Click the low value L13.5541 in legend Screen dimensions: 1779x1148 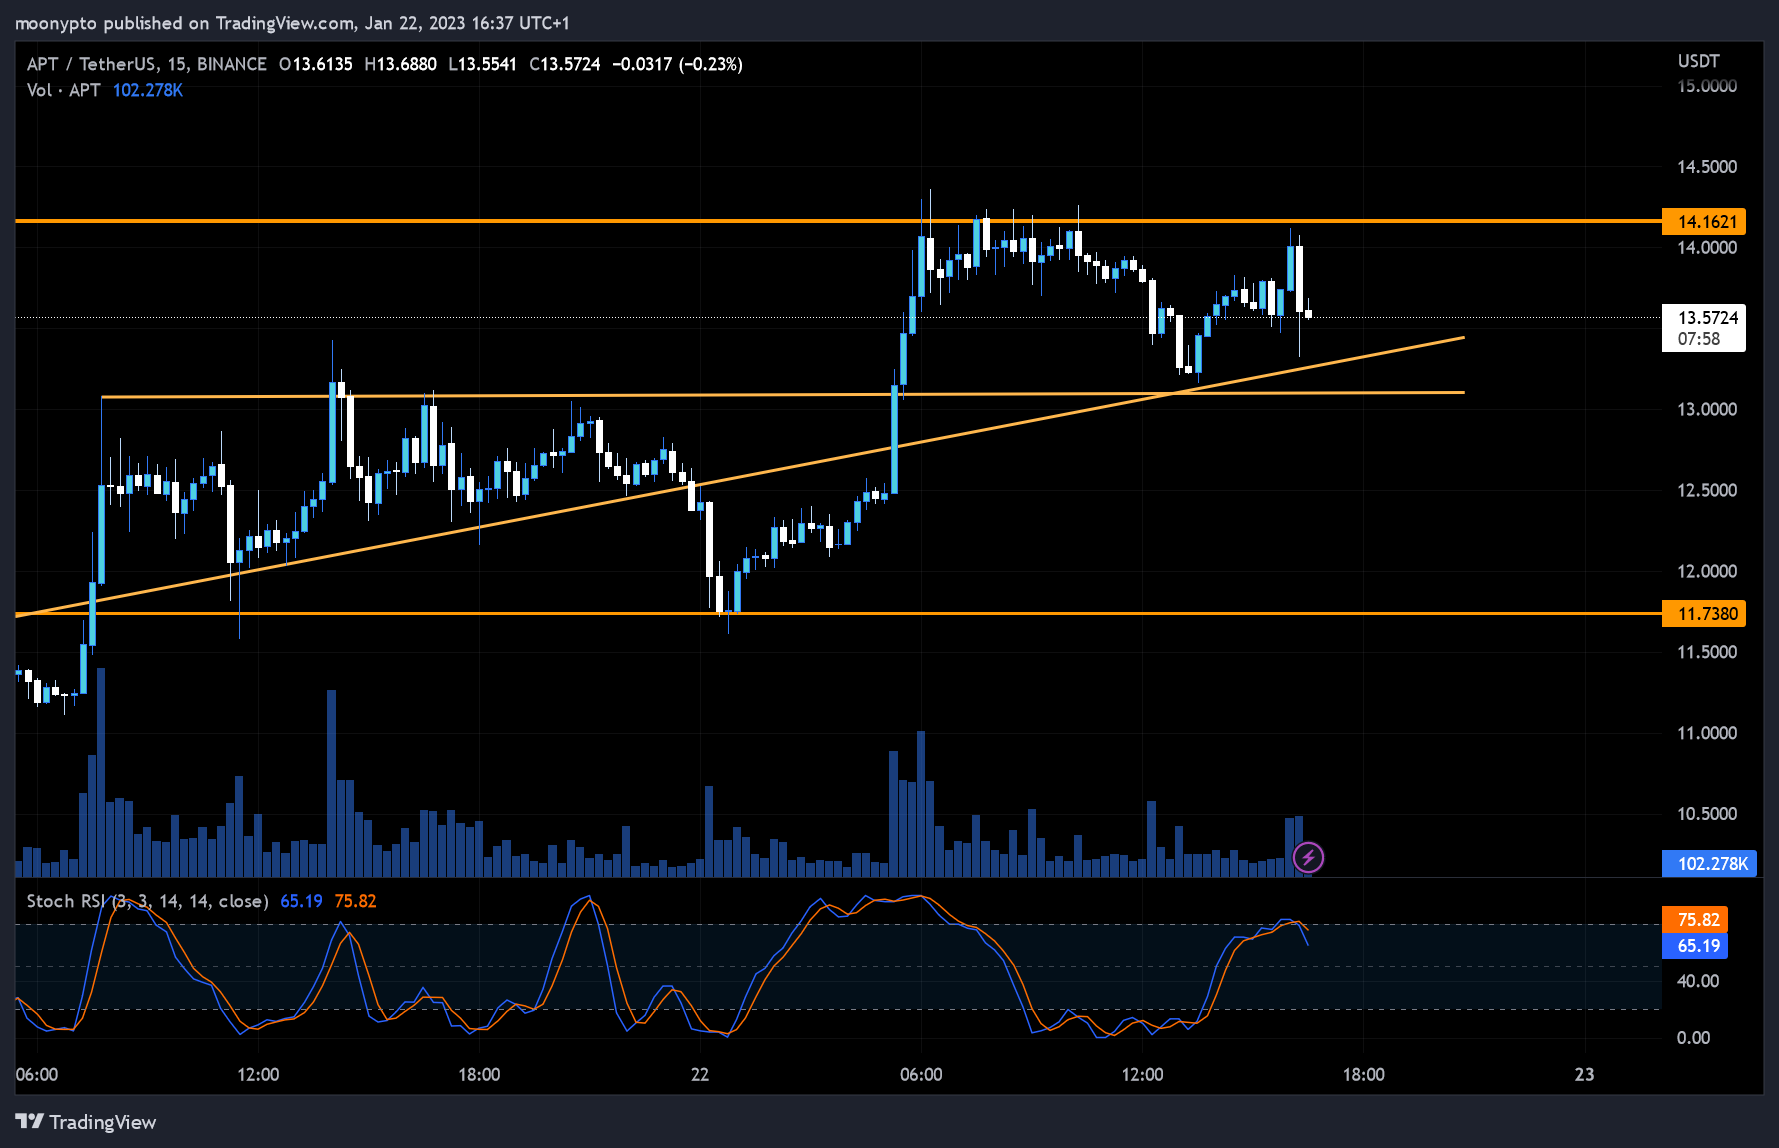click(483, 64)
